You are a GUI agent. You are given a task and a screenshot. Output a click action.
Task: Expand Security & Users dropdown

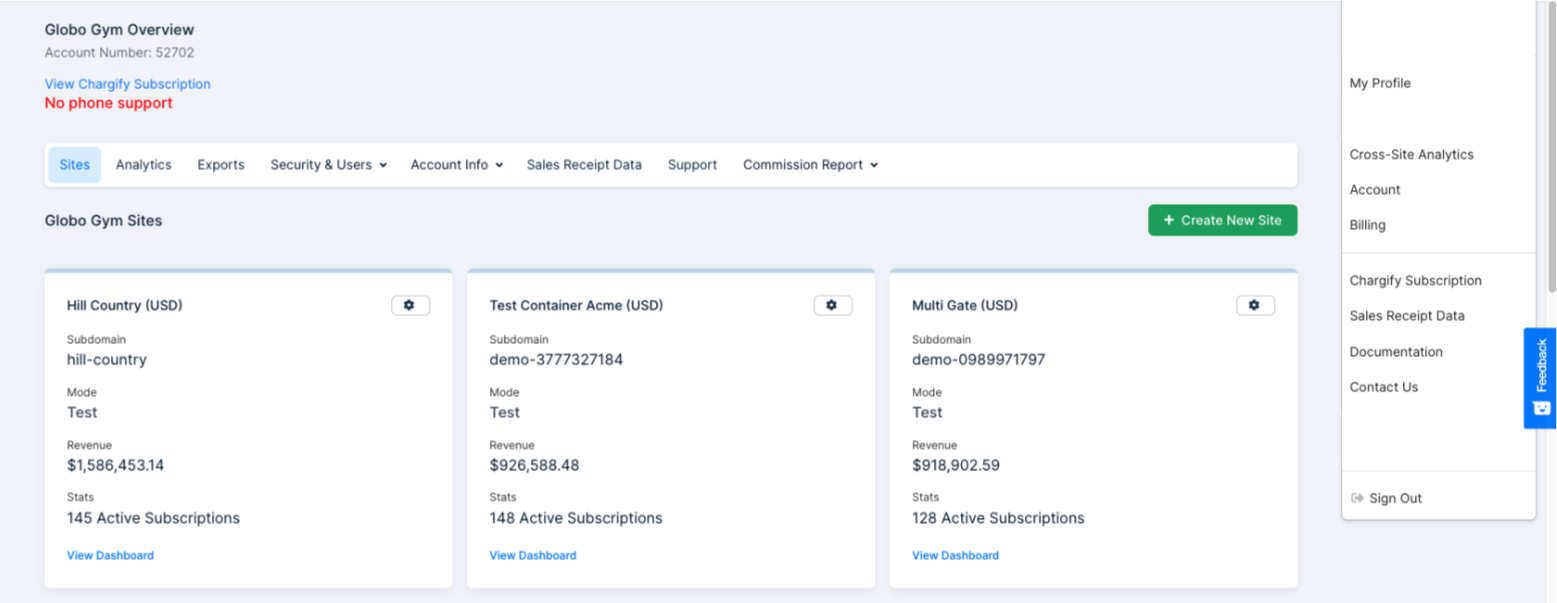(328, 165)
